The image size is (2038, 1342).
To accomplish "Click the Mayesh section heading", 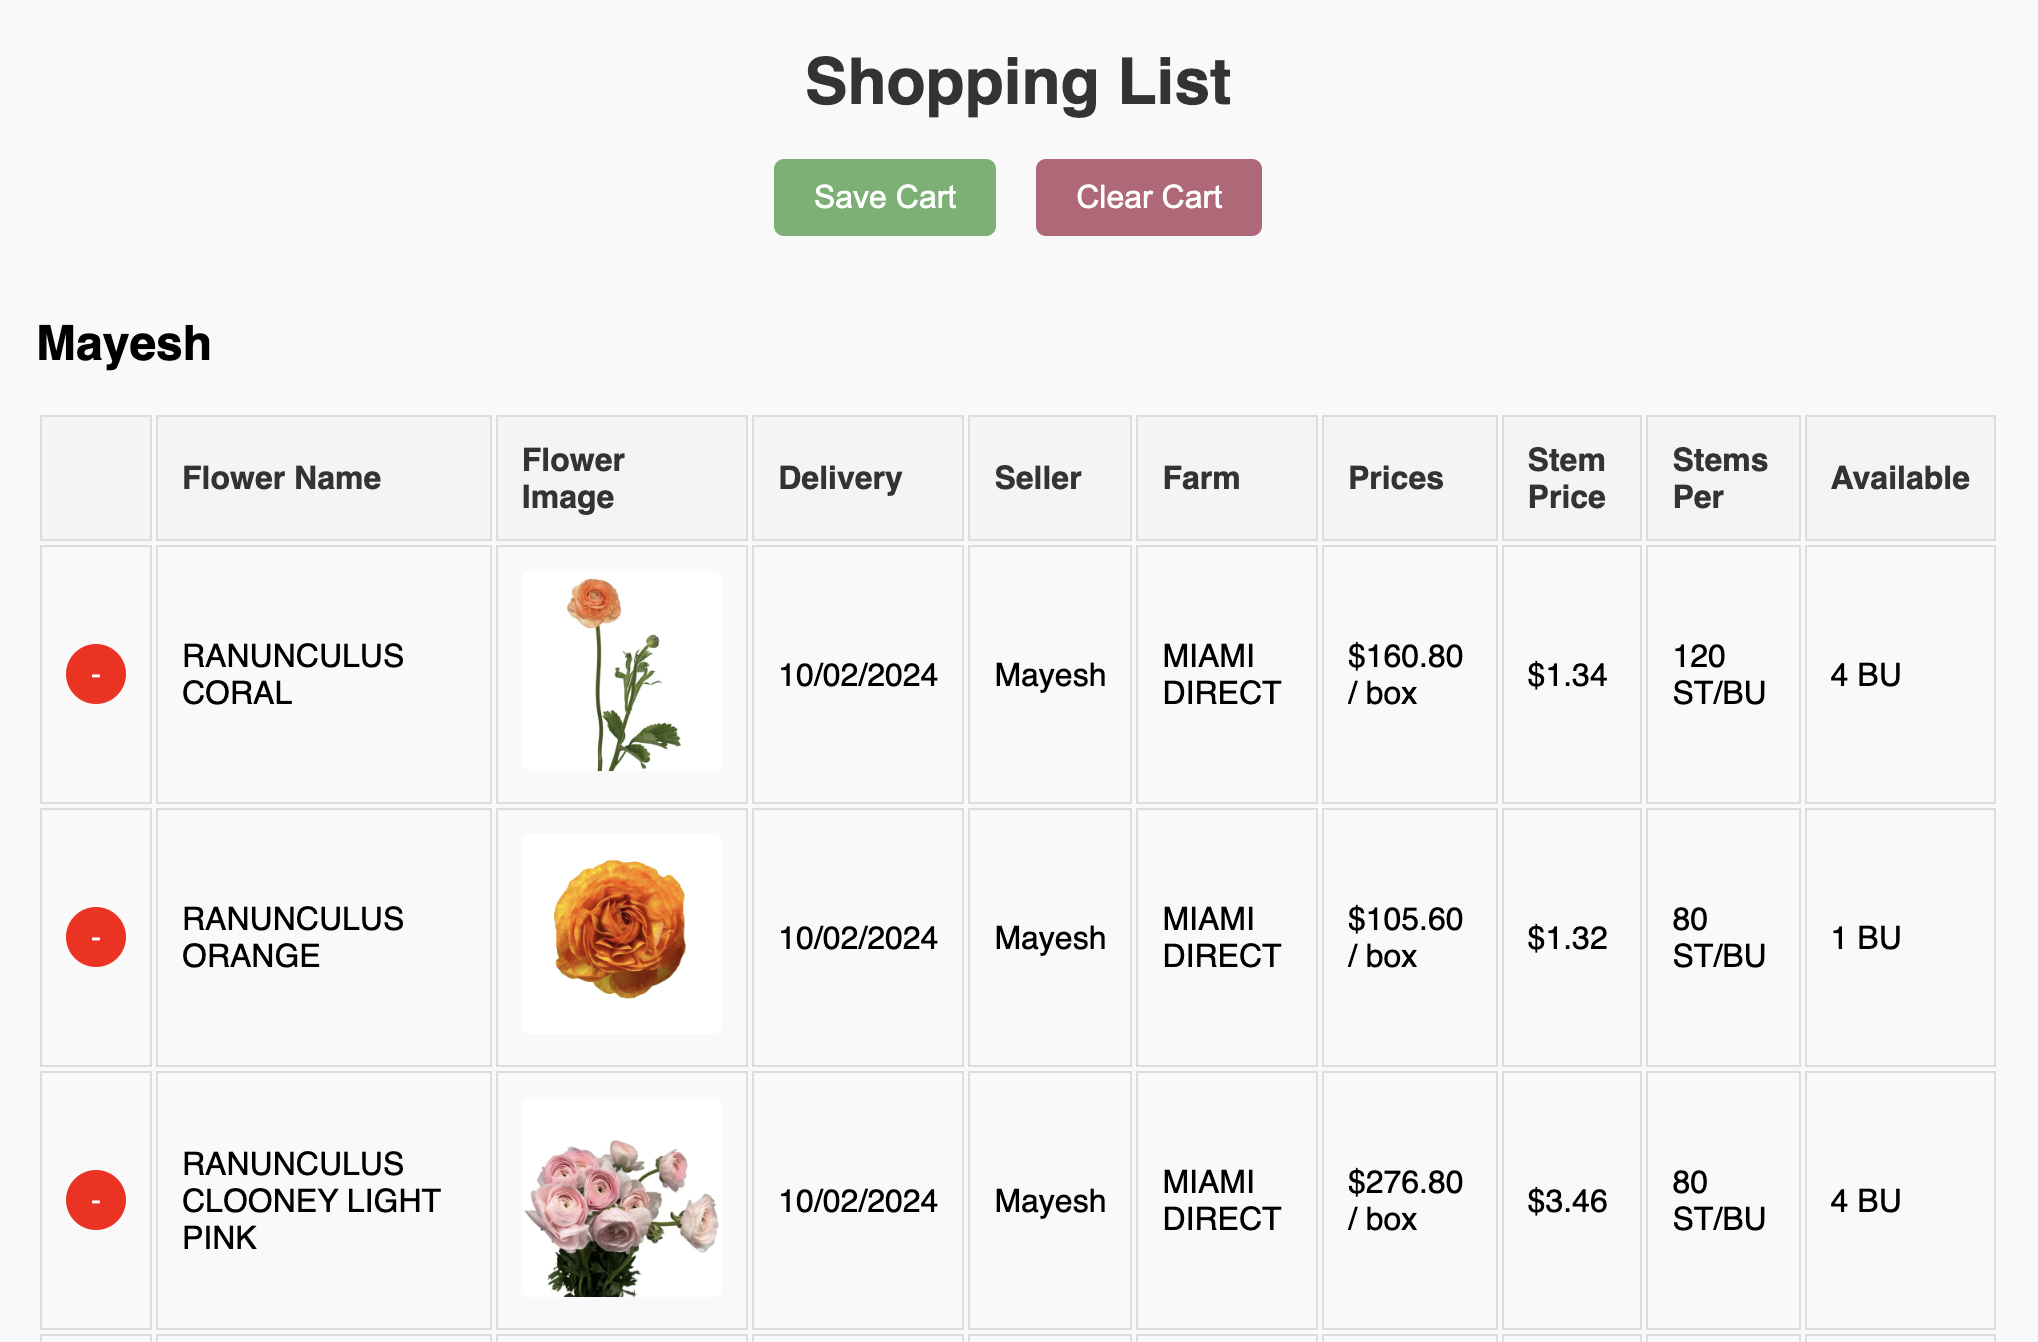I will click(124, 343).
